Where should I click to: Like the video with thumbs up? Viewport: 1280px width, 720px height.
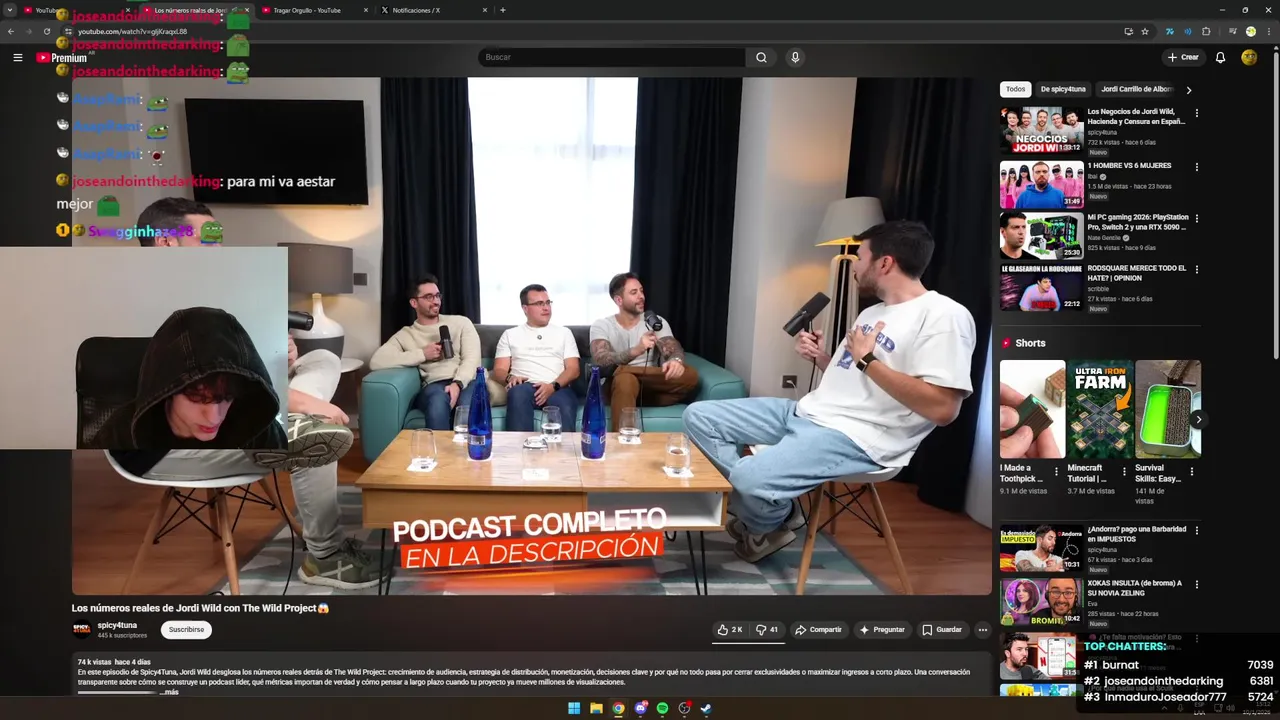click(x=730, y=630)
